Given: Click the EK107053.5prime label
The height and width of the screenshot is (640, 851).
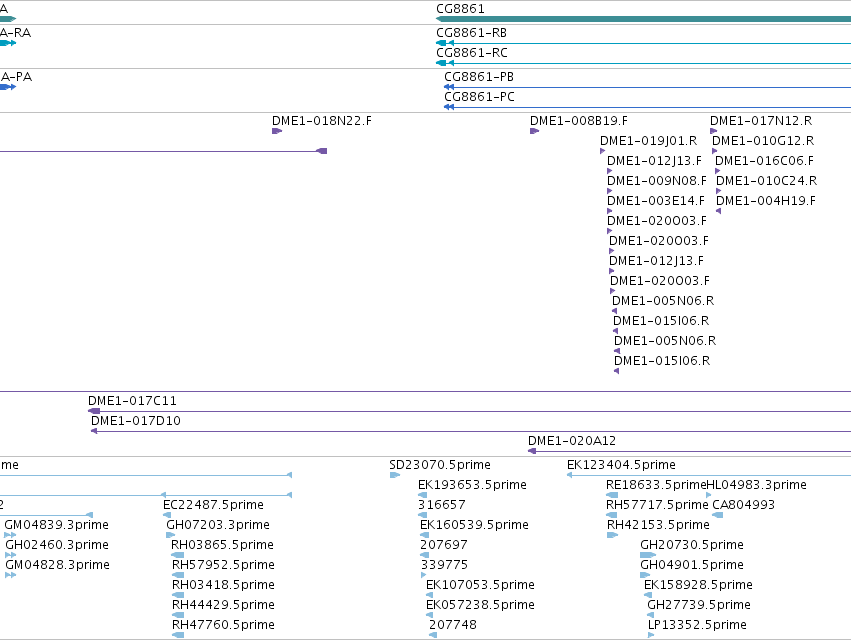Looking at the screenshot, I should coord(480,585).
